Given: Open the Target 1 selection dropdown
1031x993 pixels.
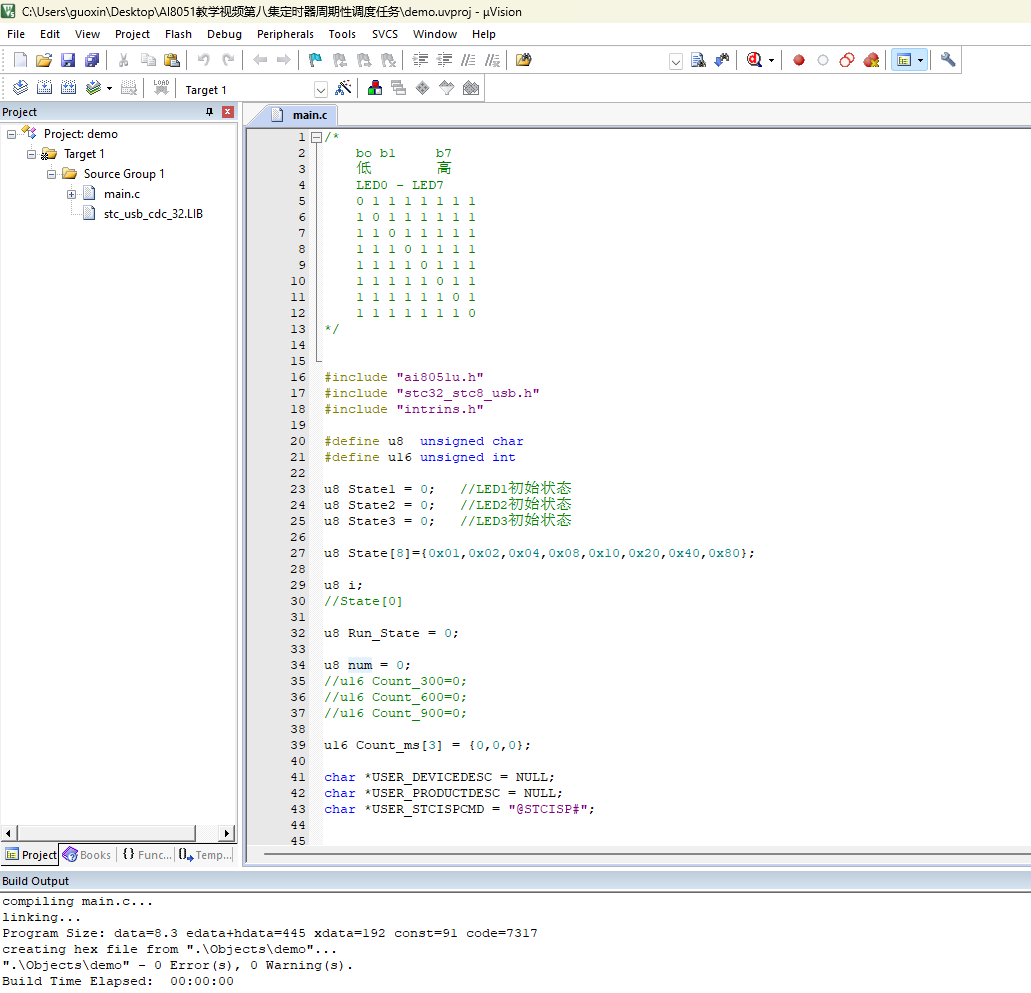Looking at the screenshot, I should click(321, 90).
